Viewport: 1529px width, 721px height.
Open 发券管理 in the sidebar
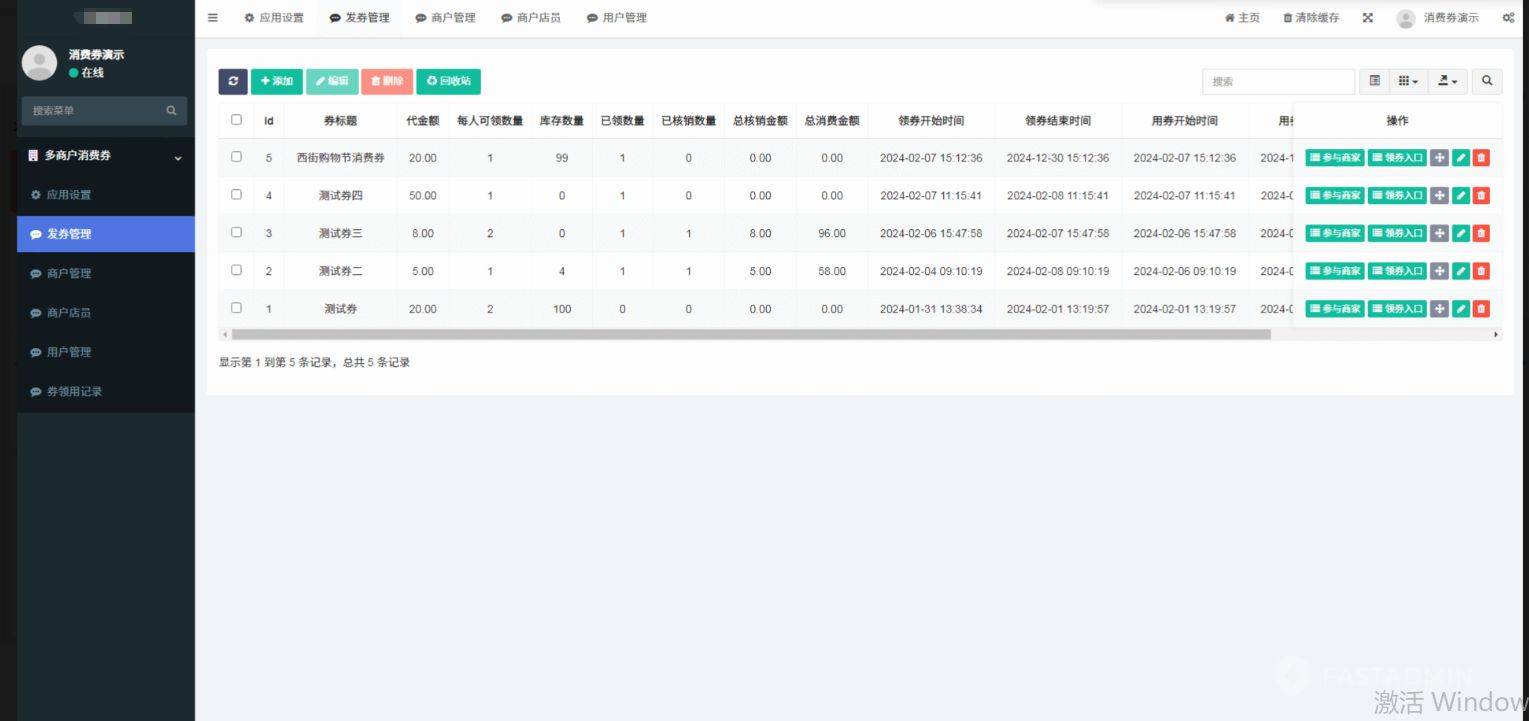(x=106, y=234)
